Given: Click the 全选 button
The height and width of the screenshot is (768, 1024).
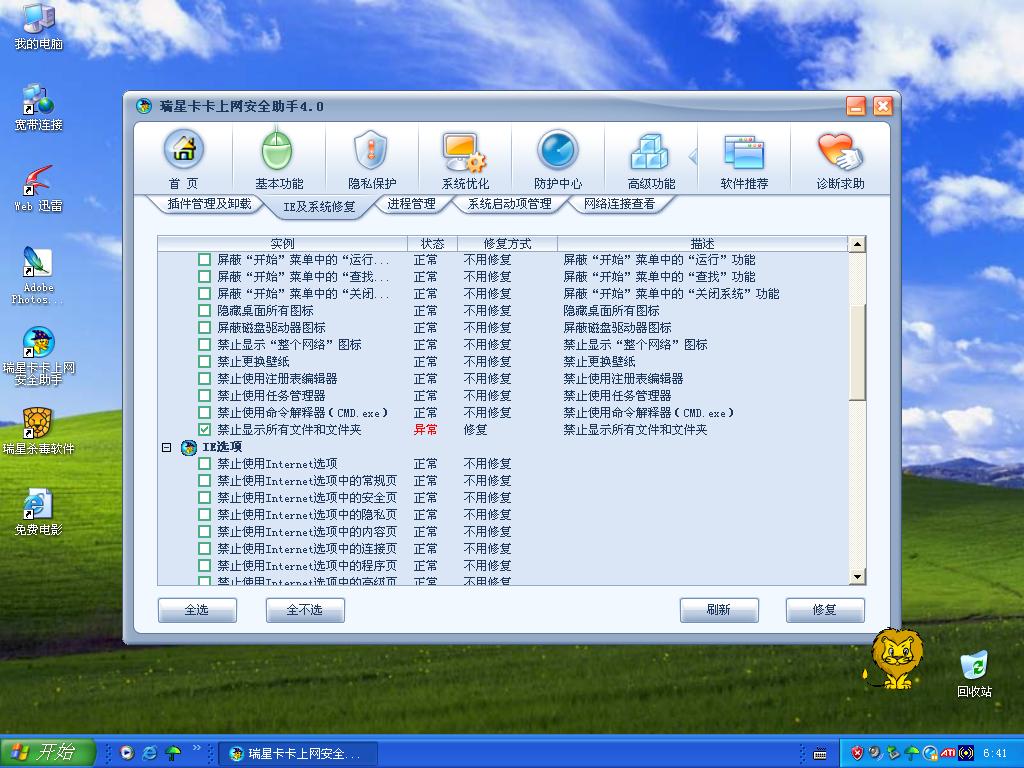Looking at the screenshot, I should point(197,610).
